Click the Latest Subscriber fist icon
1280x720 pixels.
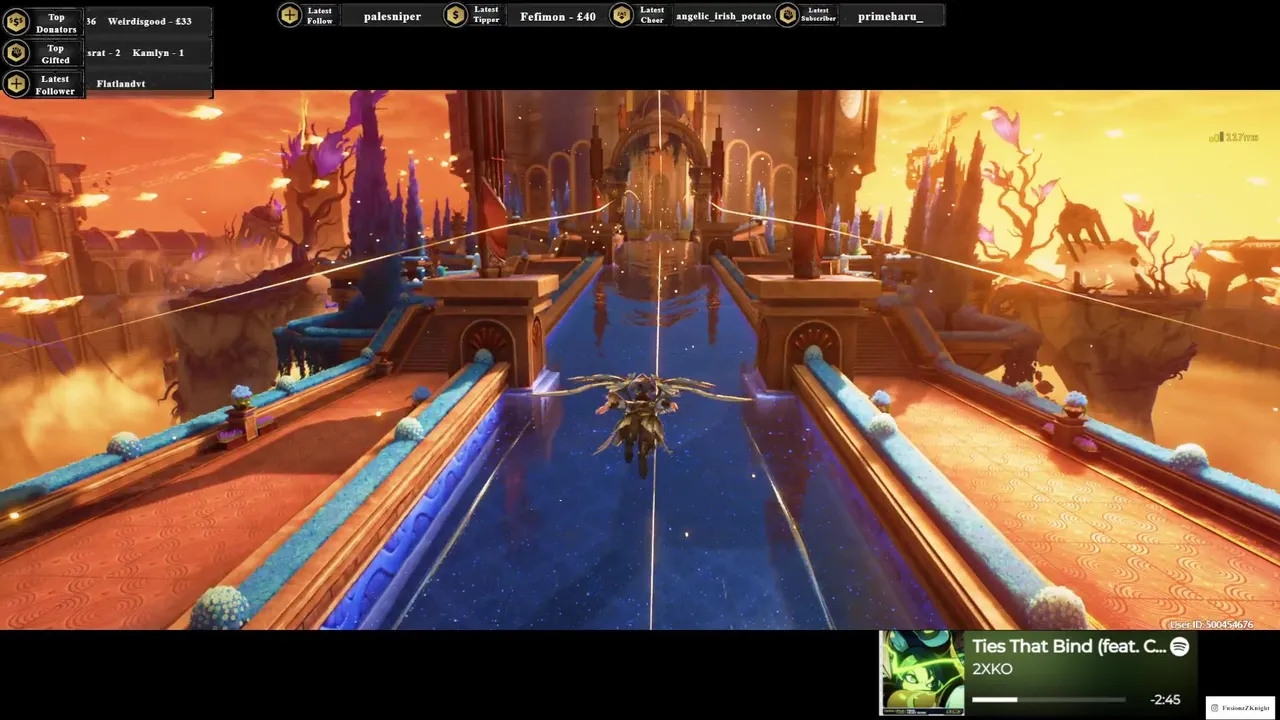point(787,14)
